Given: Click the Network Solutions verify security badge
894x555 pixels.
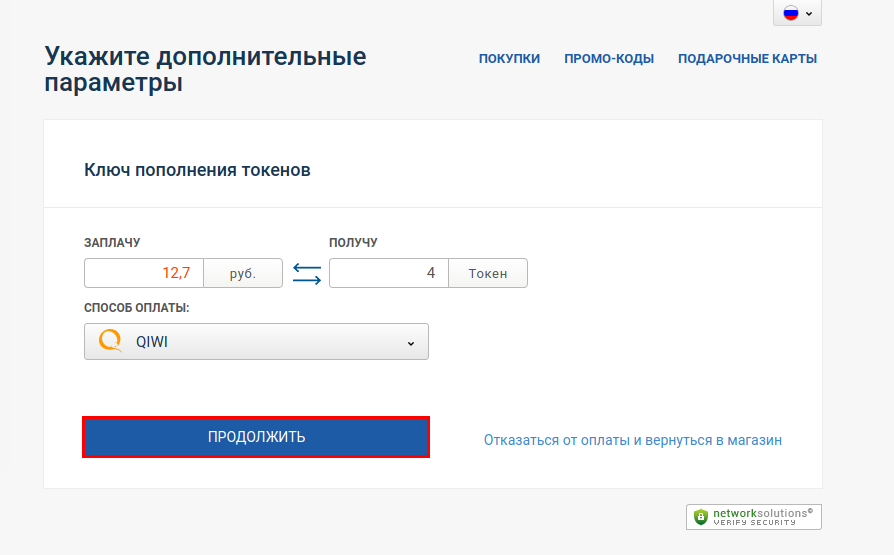Looking at the screenshot, I should 754,517.
